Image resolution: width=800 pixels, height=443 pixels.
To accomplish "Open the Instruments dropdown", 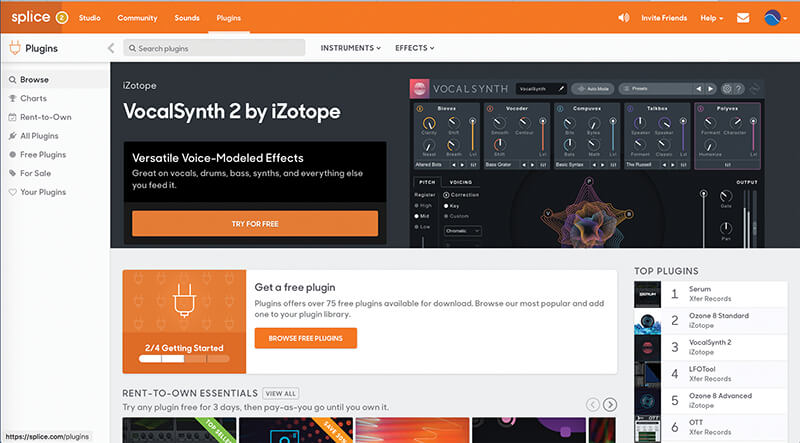I will (351, 48).
